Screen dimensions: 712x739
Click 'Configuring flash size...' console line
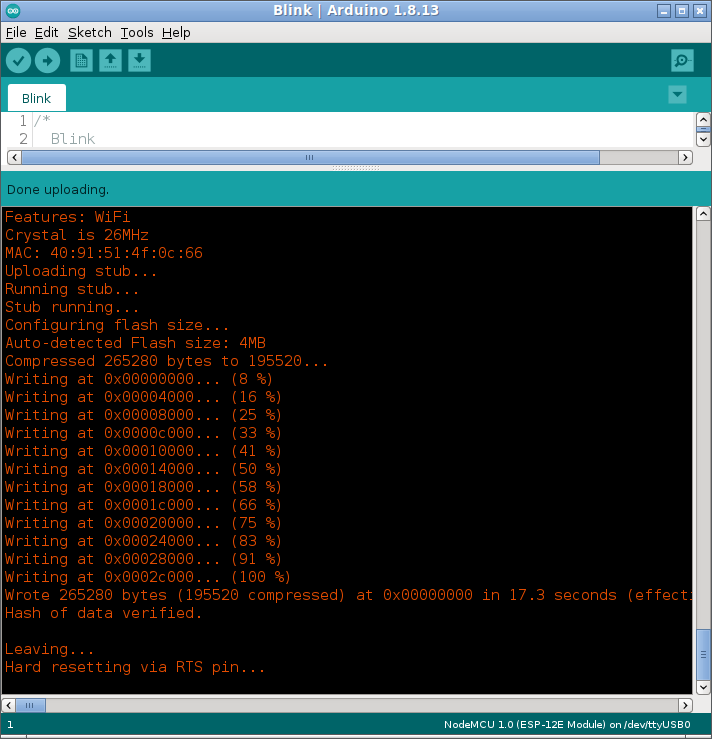[x=117, y=325]
